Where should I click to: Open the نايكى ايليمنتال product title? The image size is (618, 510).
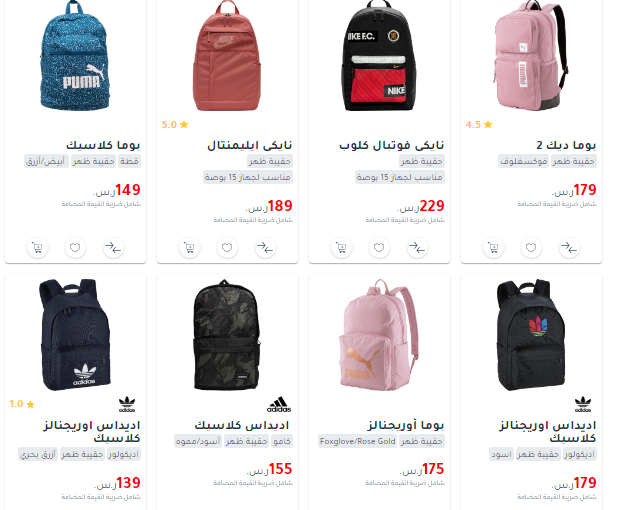click(250, 145)
